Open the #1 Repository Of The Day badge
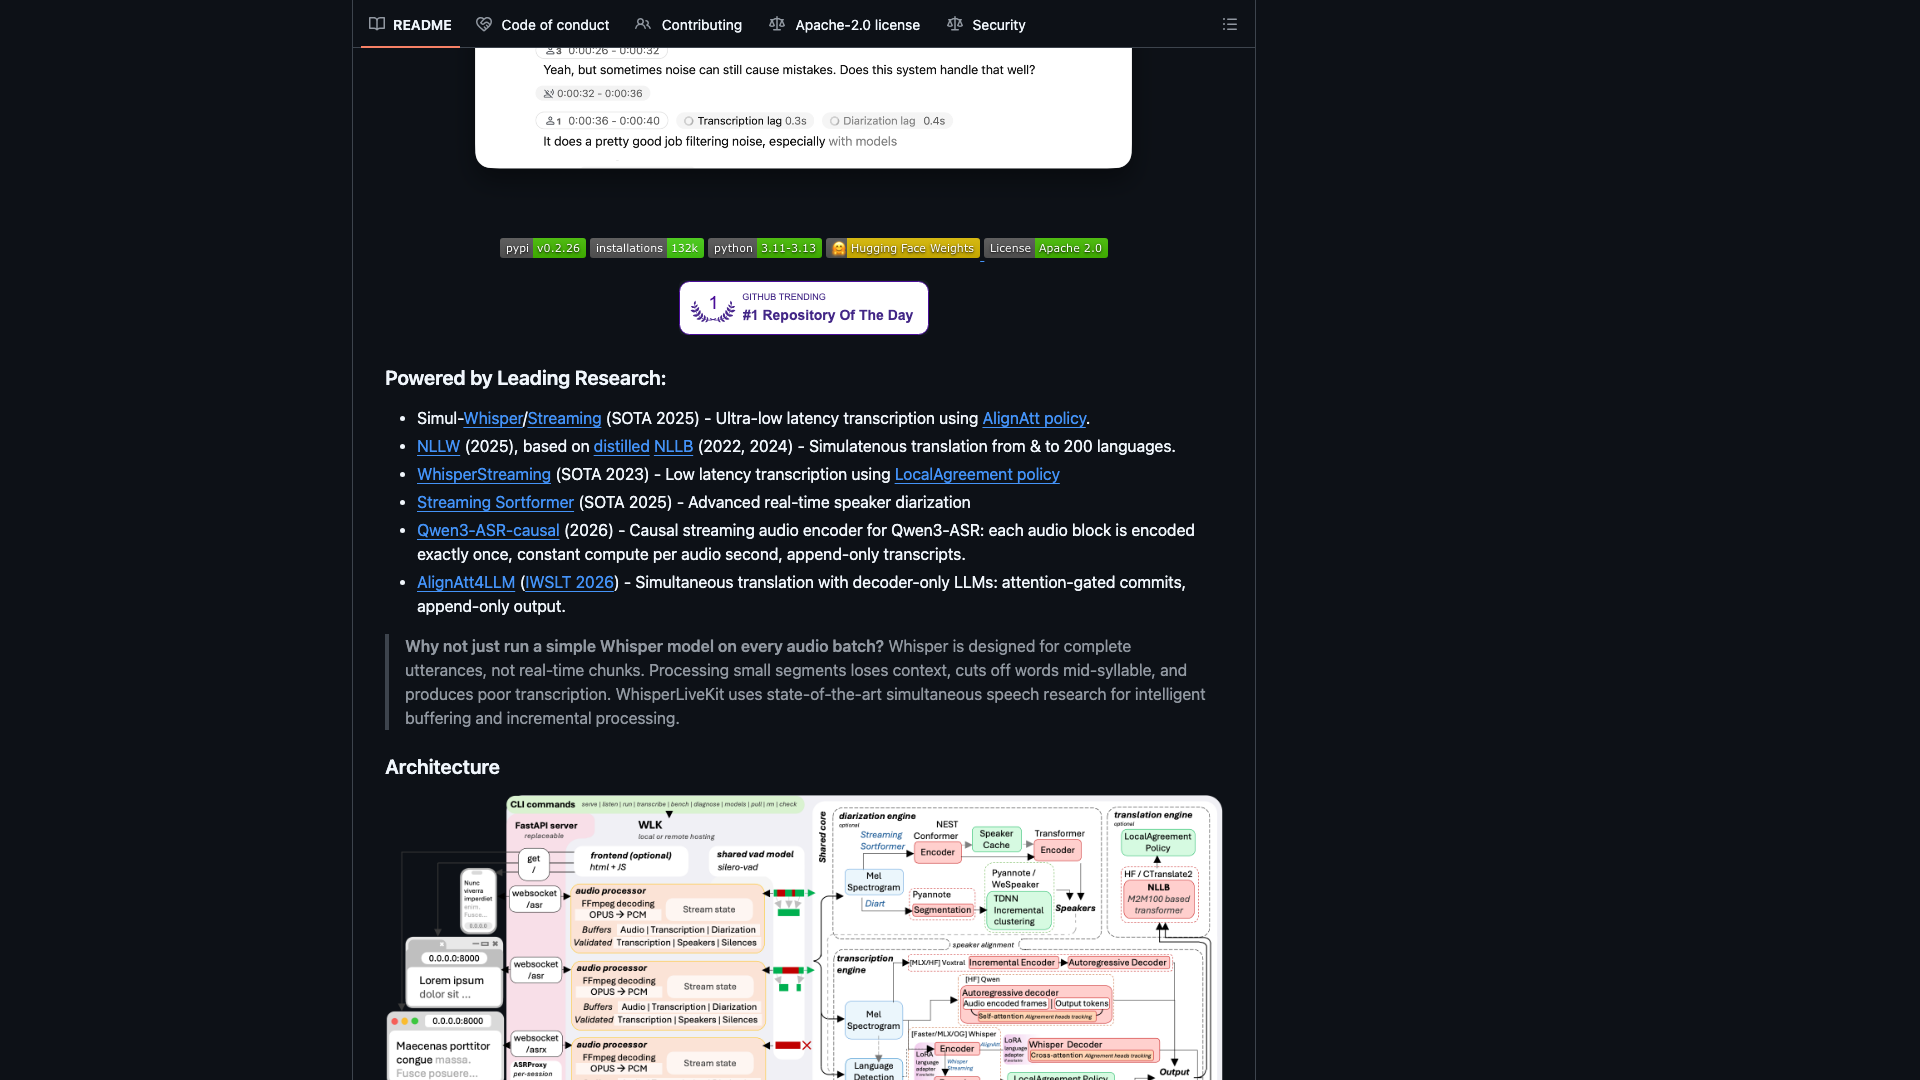This screenshot has height=1080, width=1920. tap(804, 308)
